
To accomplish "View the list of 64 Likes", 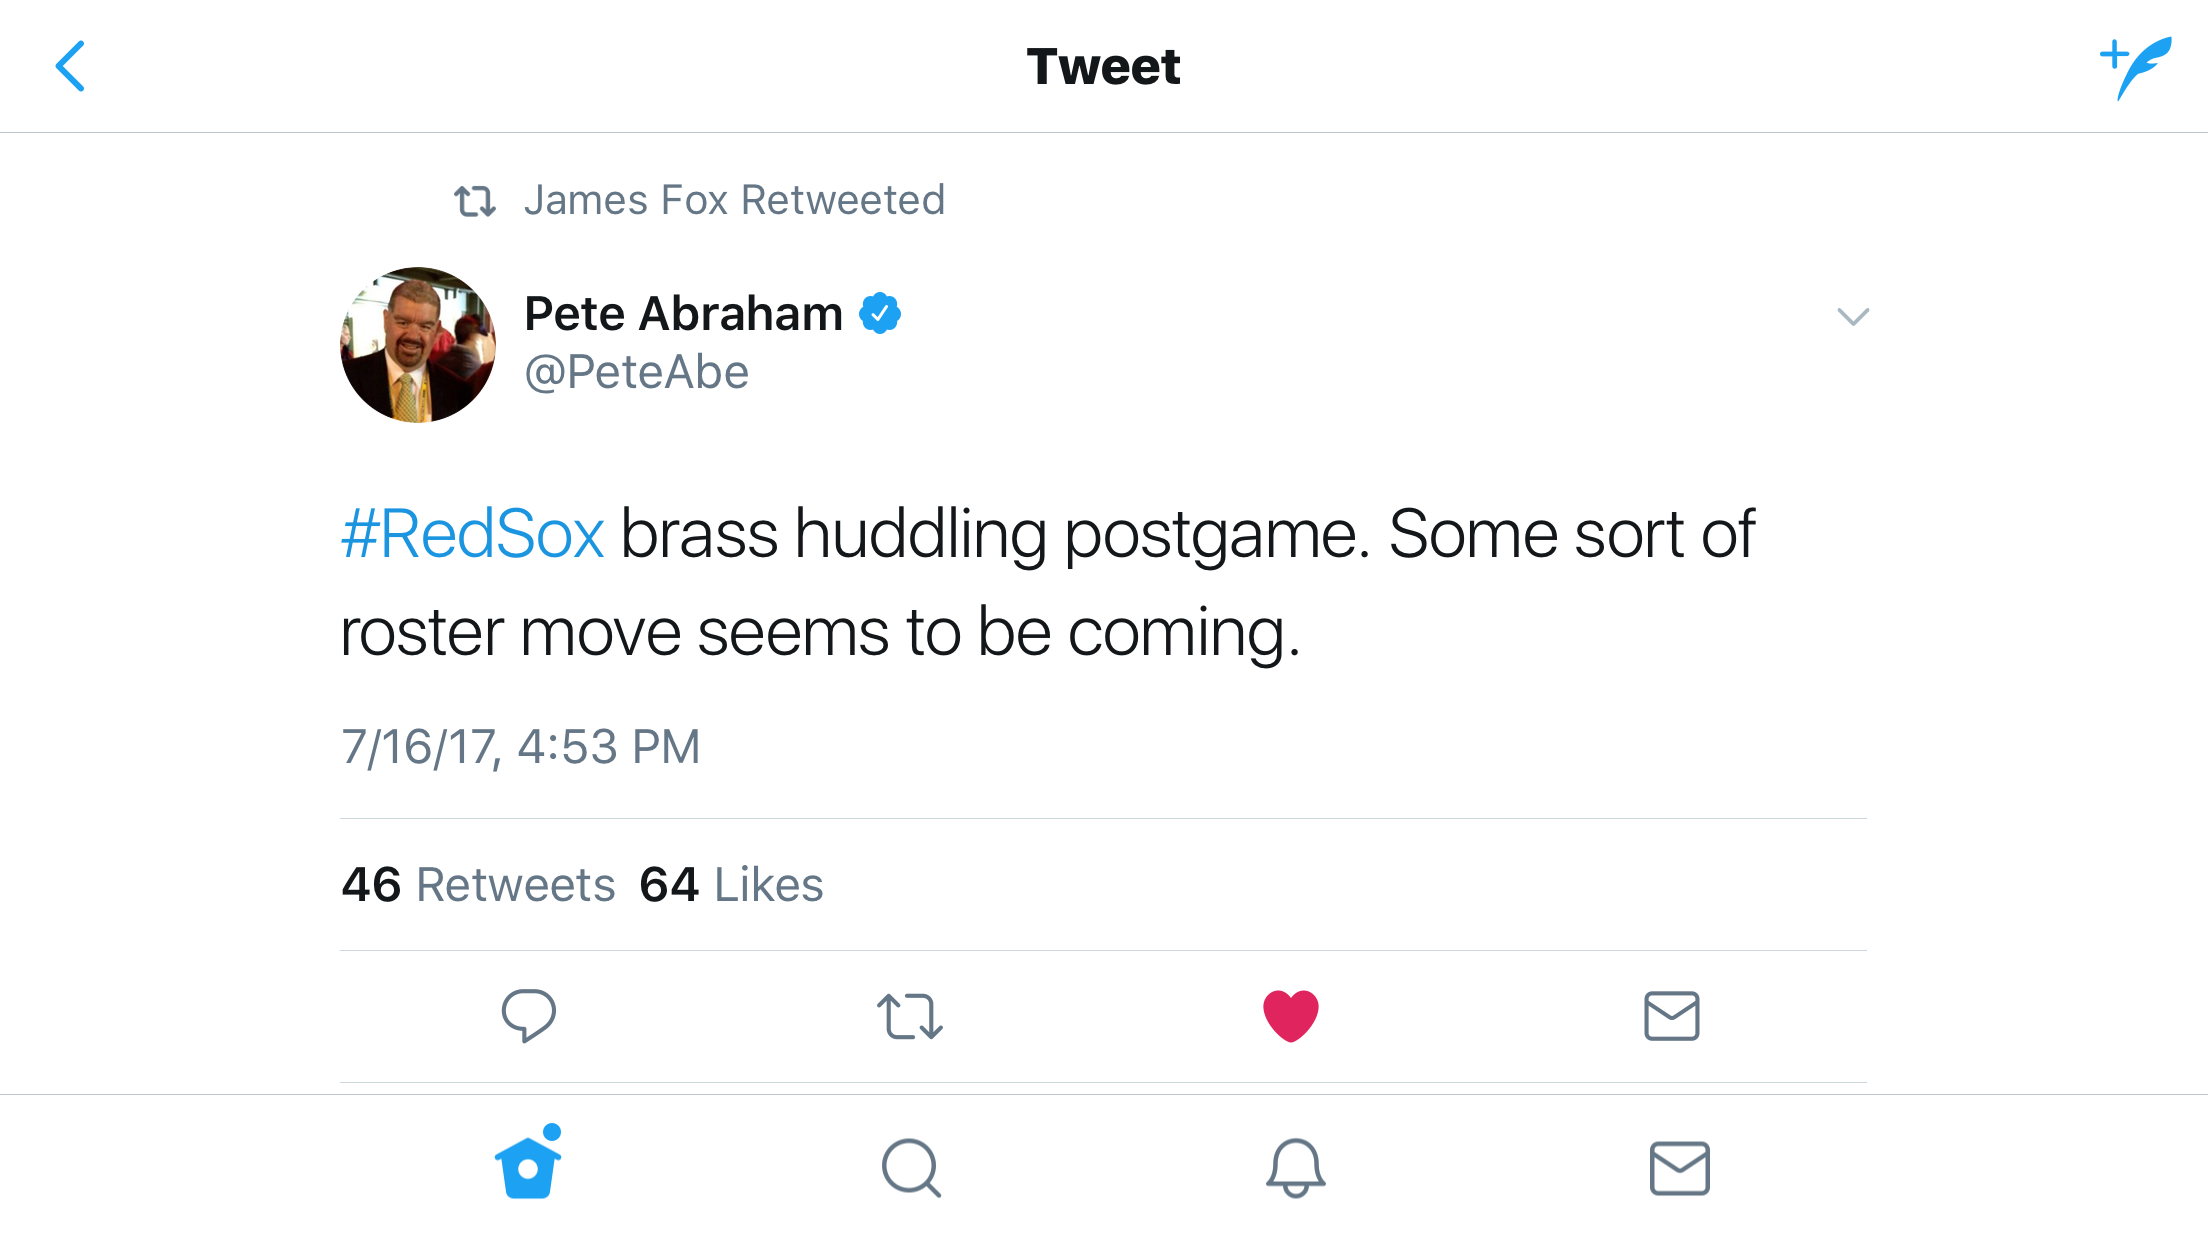I will click(x=731, y=885).
